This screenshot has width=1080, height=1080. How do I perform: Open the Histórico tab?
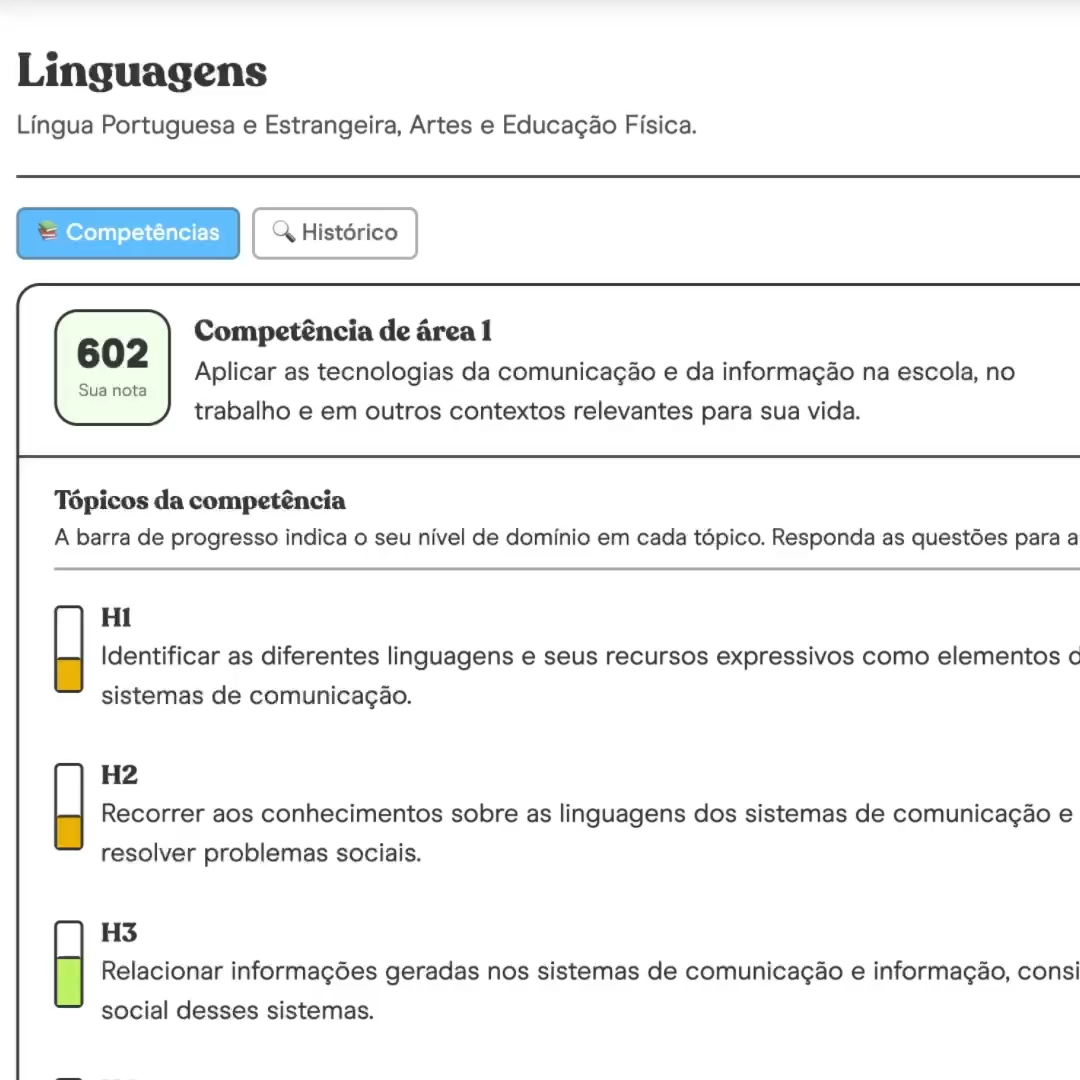(x=334, y=233)
